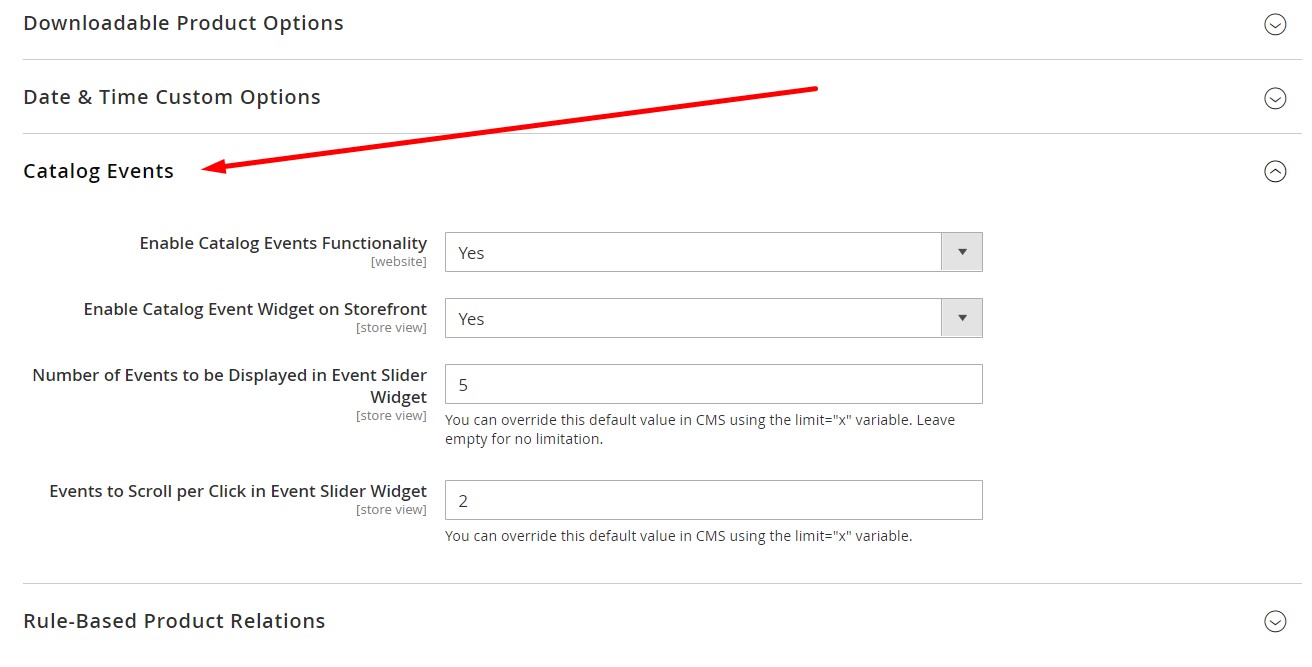
Task: Click the help note below Events to Scroll field
Action: click(678, 536)
